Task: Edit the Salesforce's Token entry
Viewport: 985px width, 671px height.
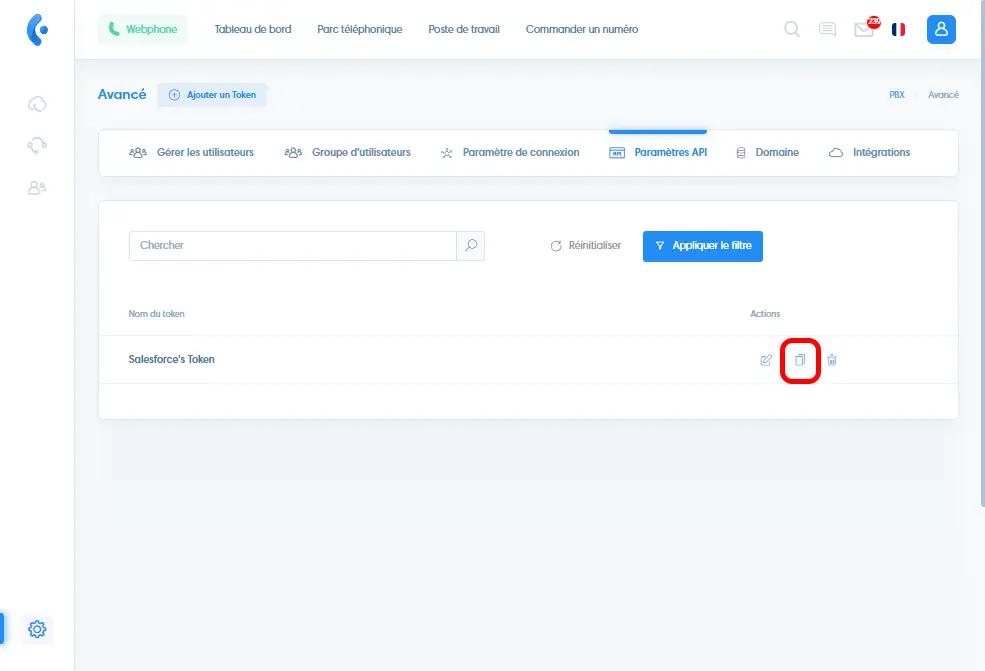Action: tap(766, 360)
